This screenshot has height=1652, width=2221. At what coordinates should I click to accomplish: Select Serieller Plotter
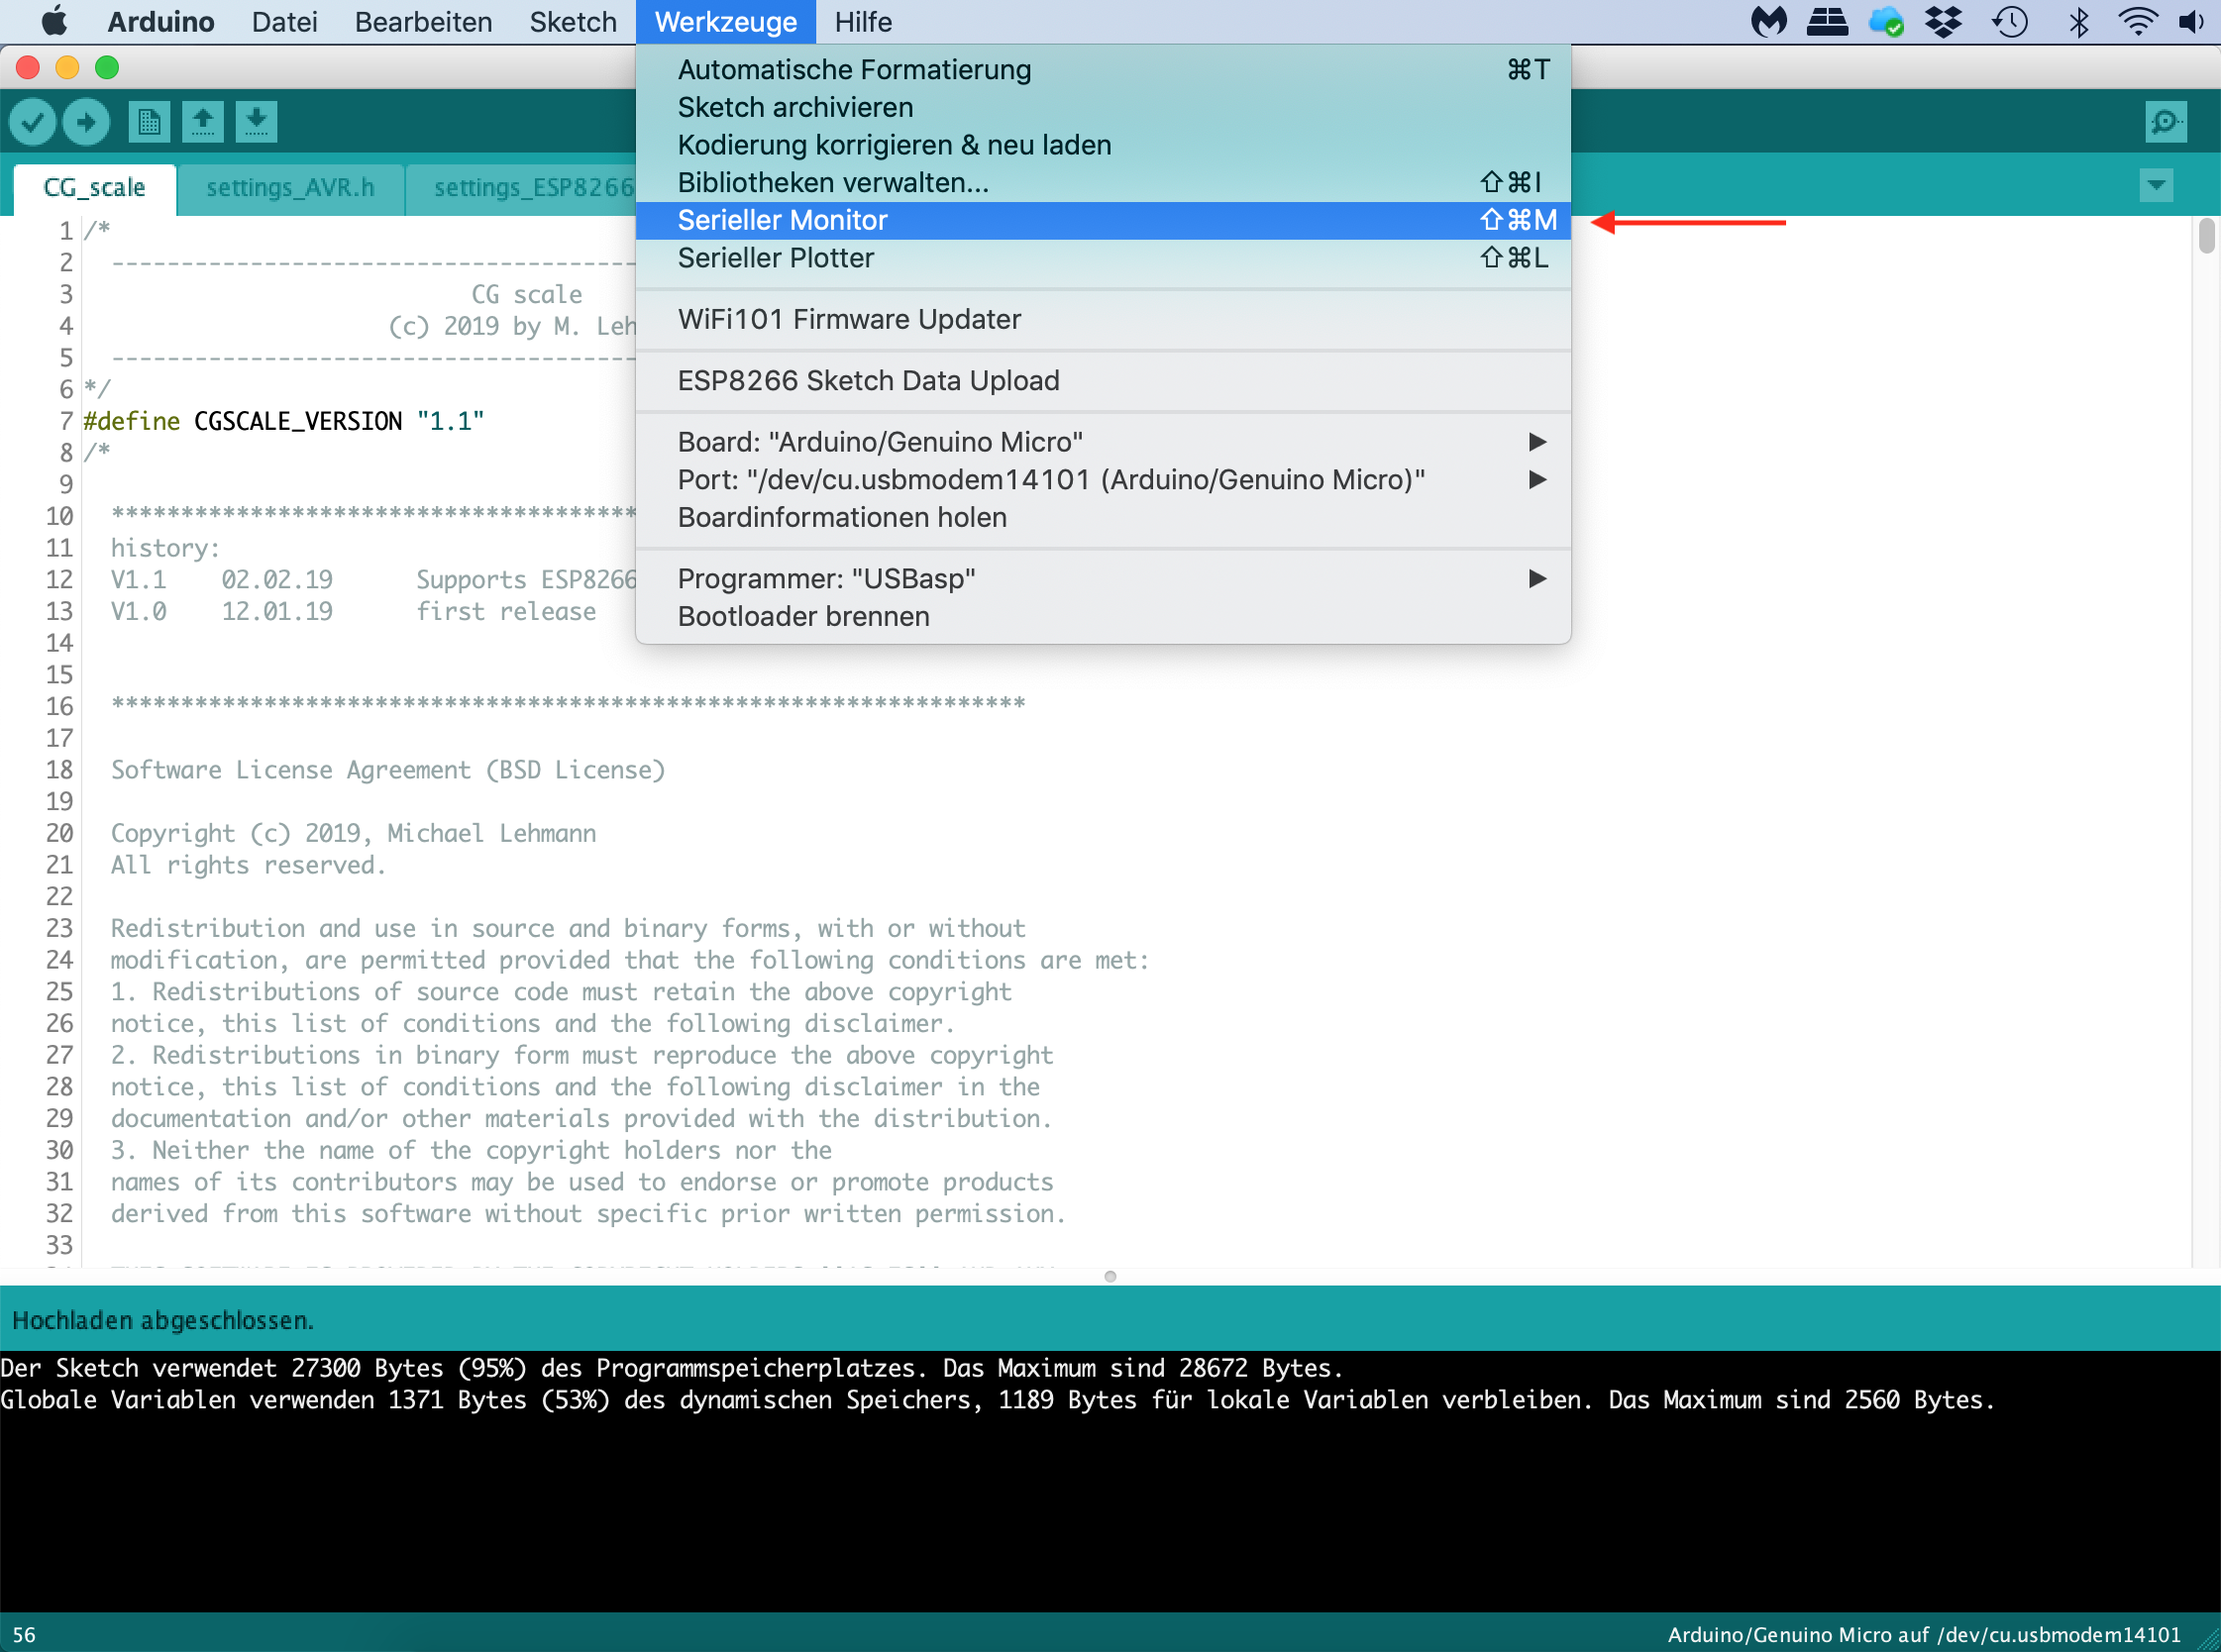click(x=1103, y=258)
